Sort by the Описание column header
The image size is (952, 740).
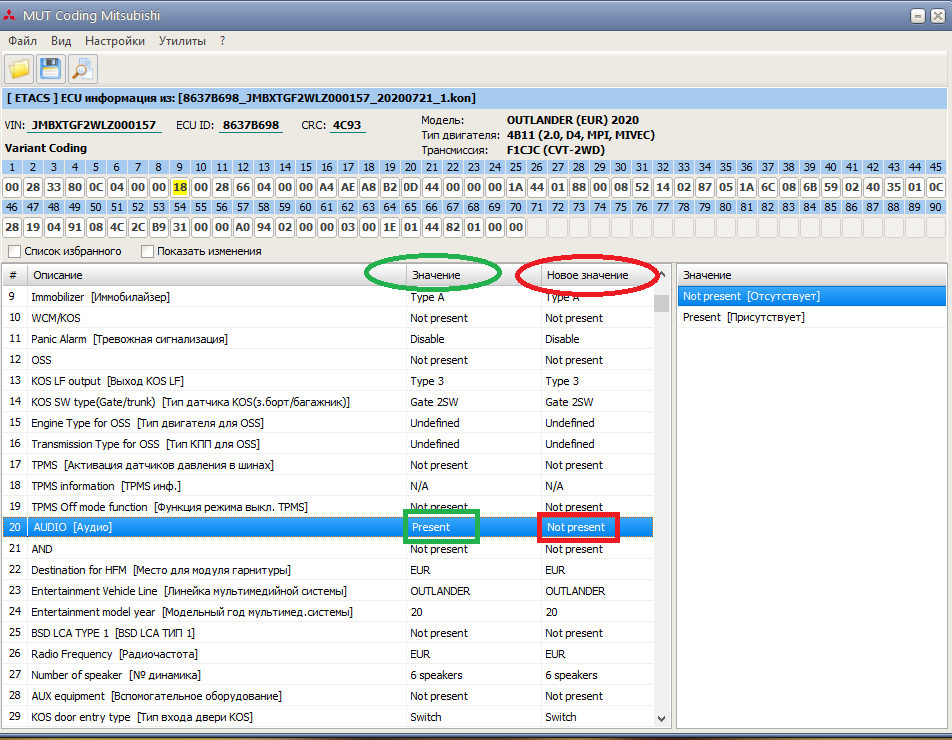point(217,275)
